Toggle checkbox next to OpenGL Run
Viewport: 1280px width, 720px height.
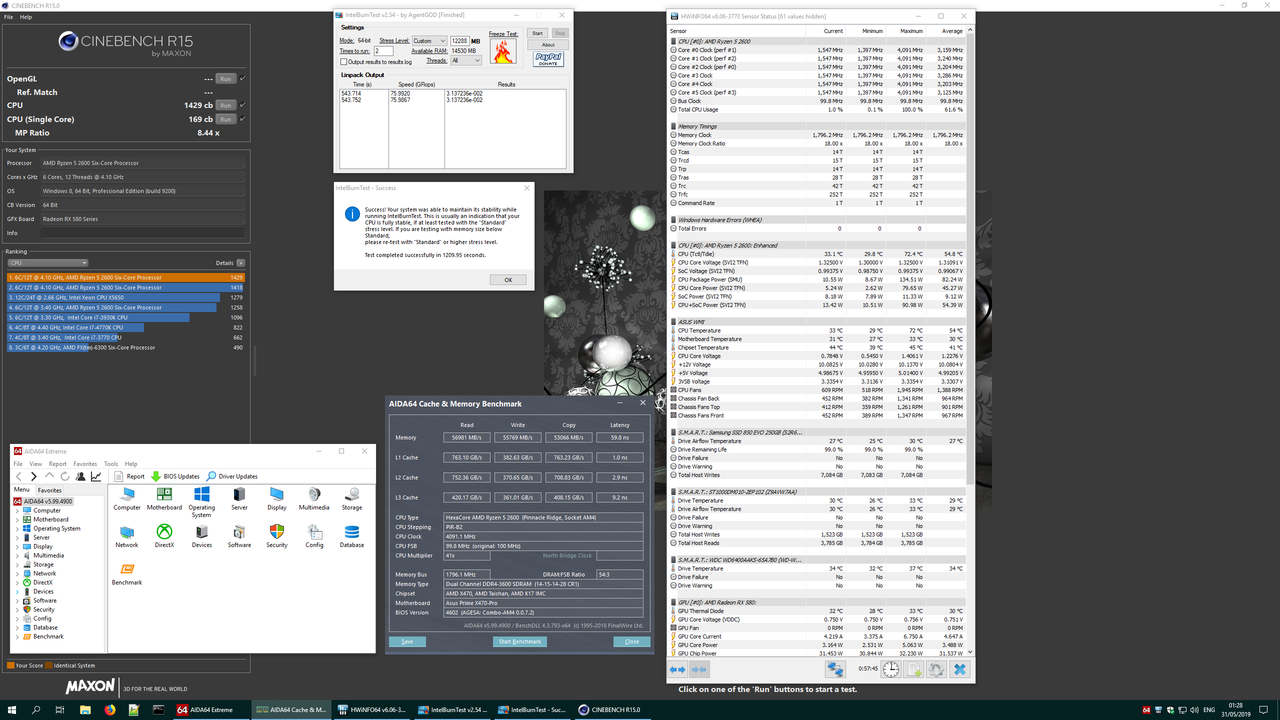242,78
